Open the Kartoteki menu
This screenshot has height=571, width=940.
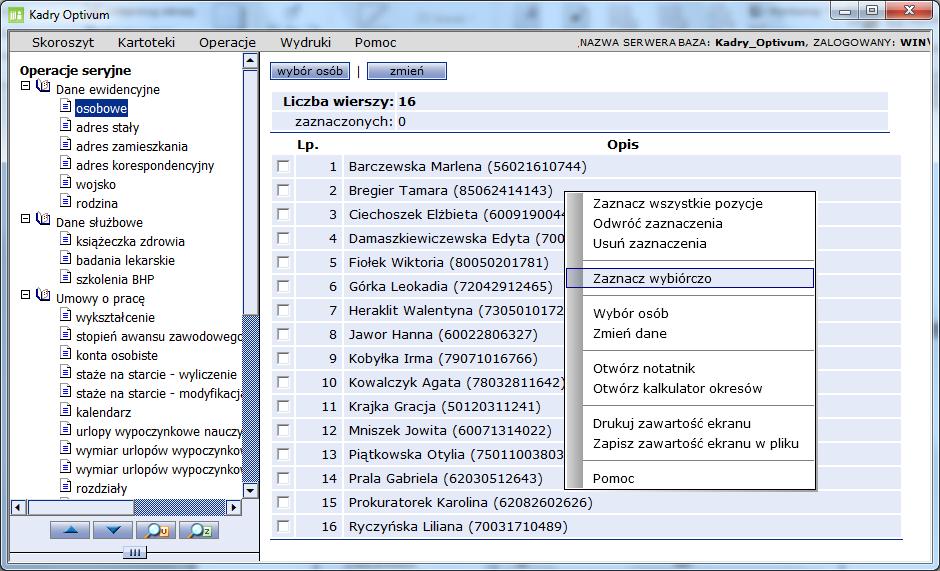coord(146,43)
